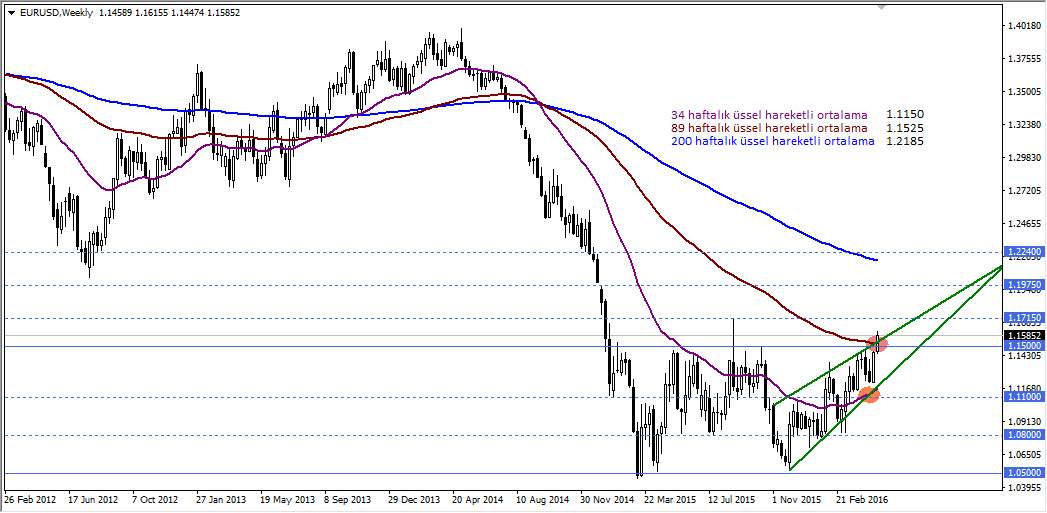The image size is (1047, 513).
Task: Click the 1.22400 price level label
Action: [x=1026, y=253]
